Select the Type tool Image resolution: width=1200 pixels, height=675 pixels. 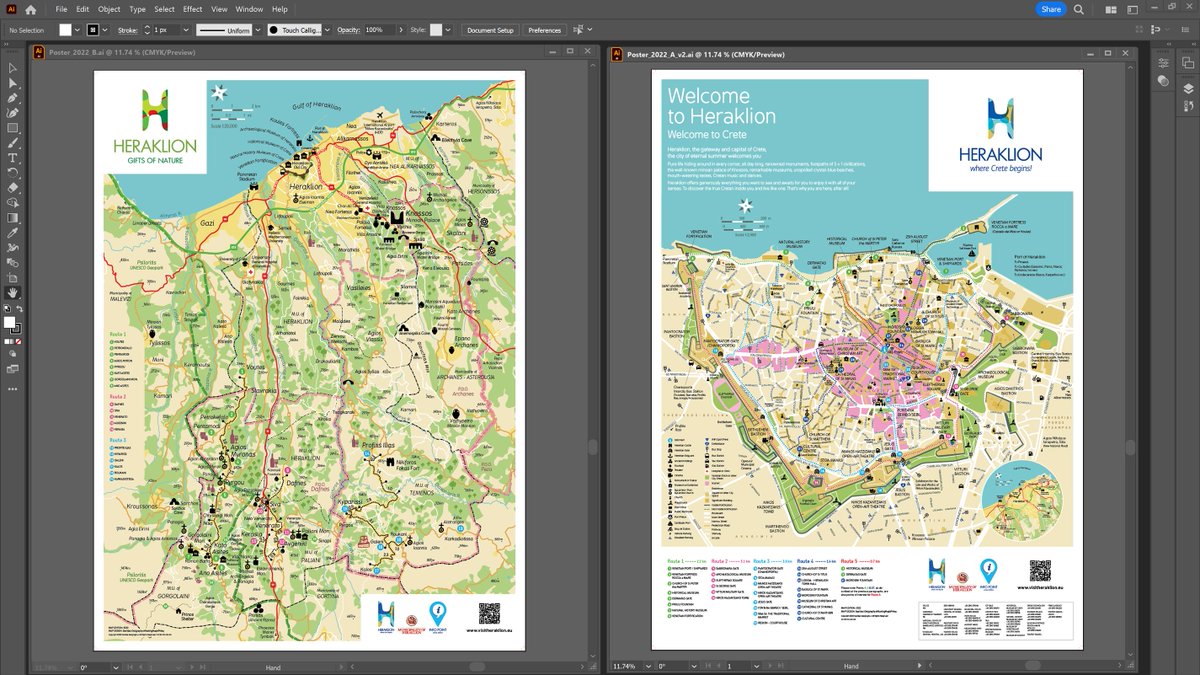click(x=13, y=158)
